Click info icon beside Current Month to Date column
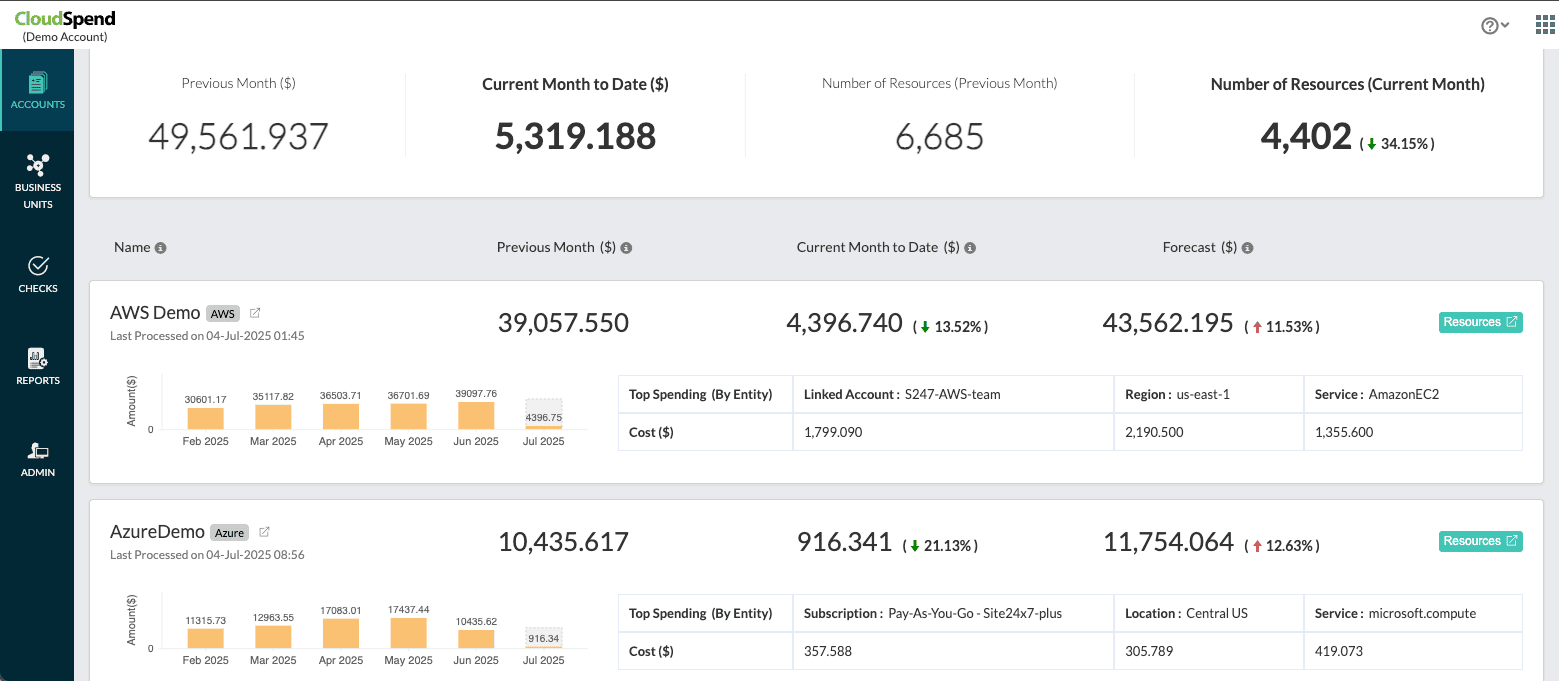 [970, 248]
